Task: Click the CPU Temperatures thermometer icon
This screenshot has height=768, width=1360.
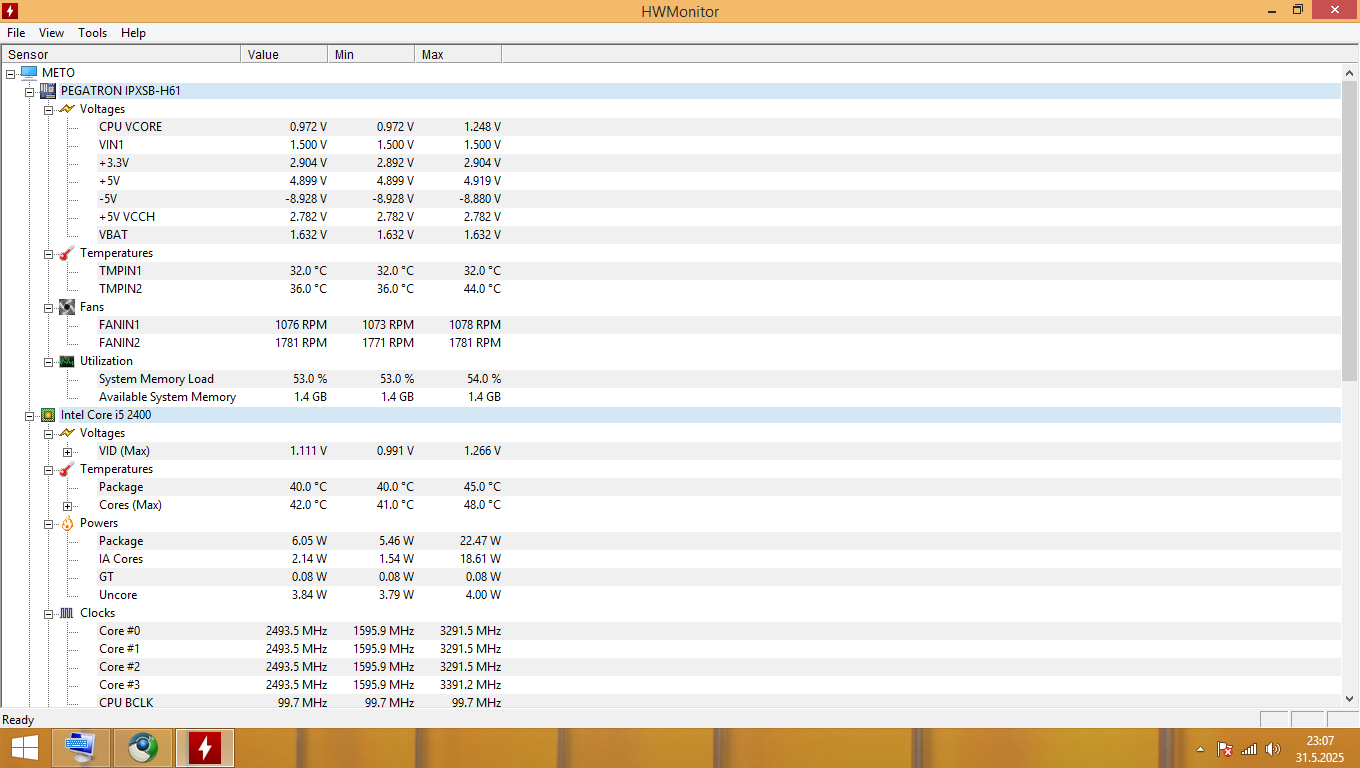Action: click(x=67, y=469)
